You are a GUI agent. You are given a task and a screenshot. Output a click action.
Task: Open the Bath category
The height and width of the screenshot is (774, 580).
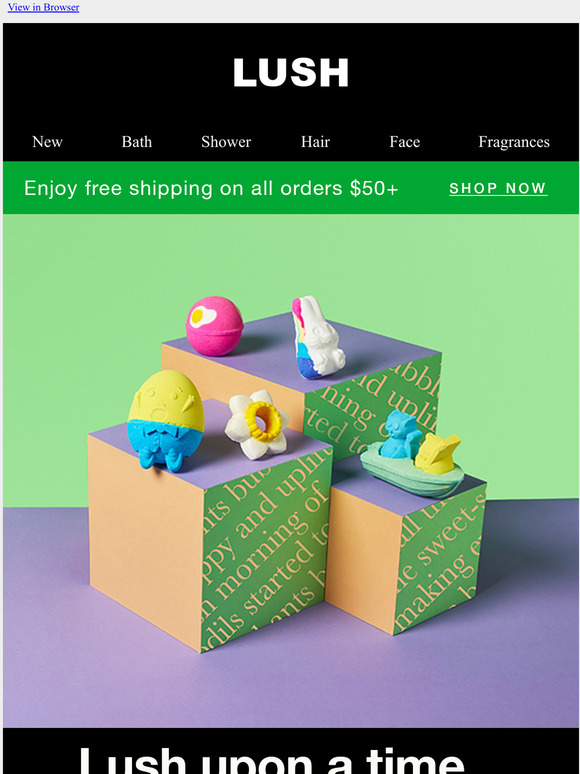(x=137, y=142)
